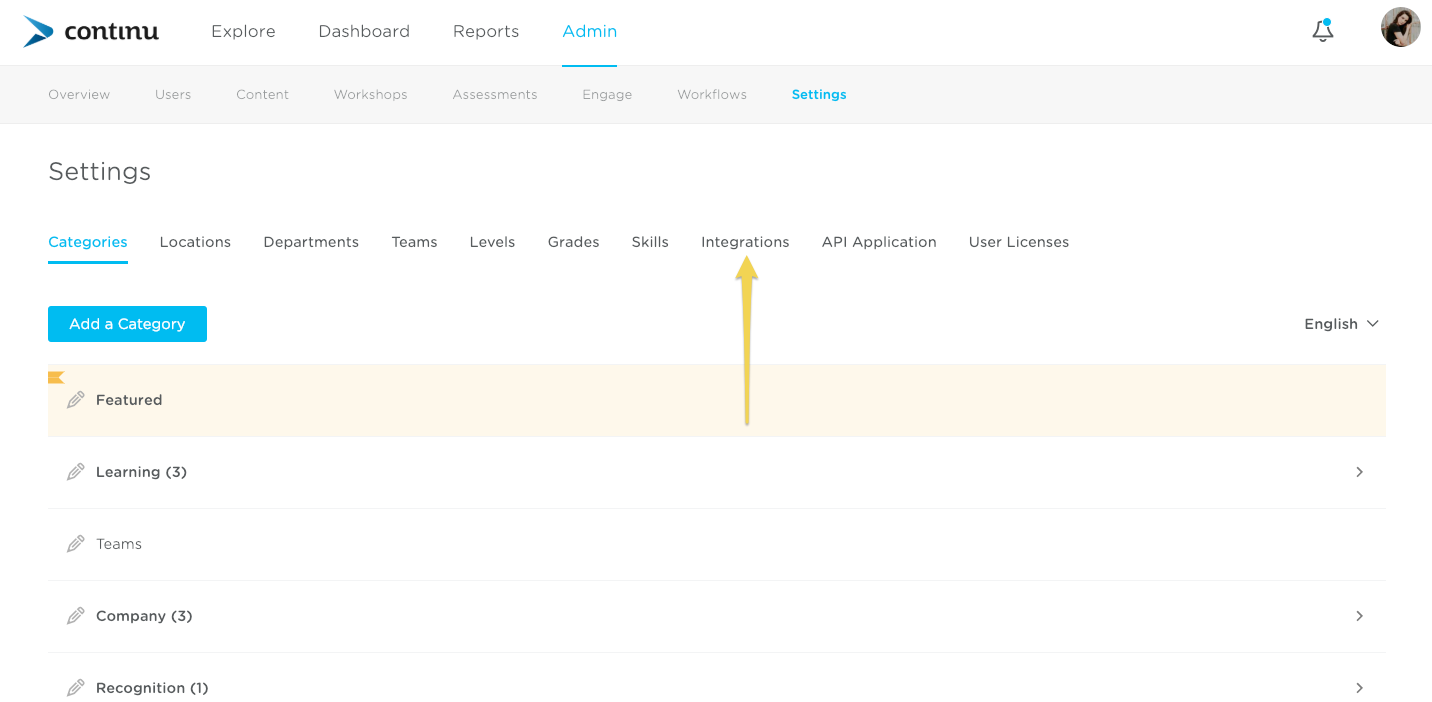1432x702 pixels.
Task: Click the pencil icon next to Teams category
Action: pyautogui.click(x=76, y=544)
